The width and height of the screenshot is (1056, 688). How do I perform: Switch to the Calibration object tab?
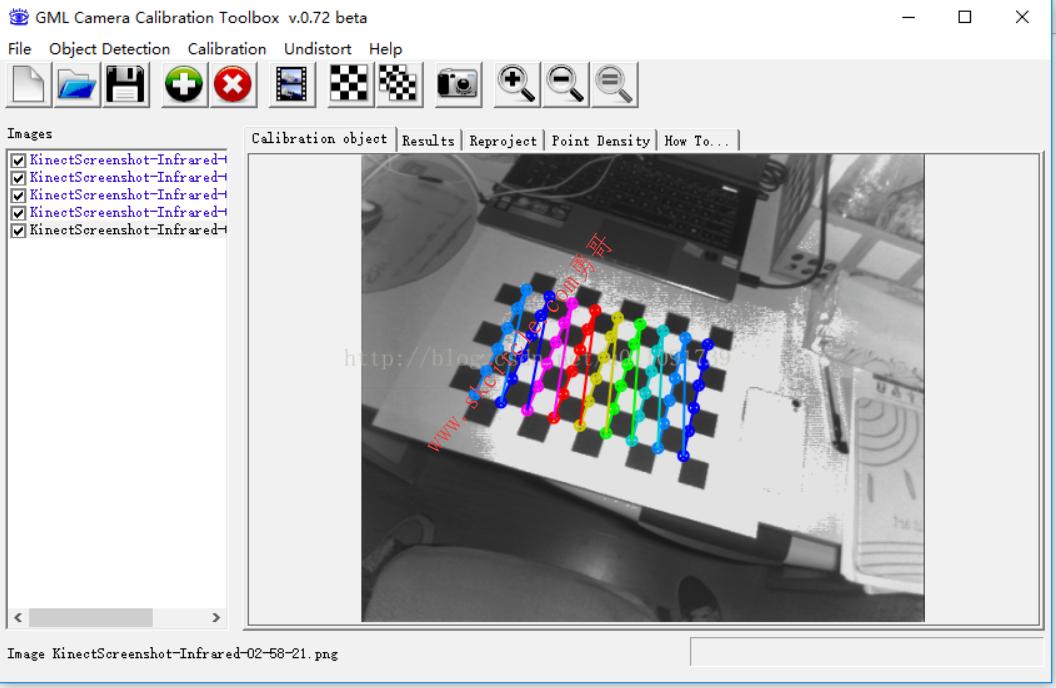tap(320, 139)
